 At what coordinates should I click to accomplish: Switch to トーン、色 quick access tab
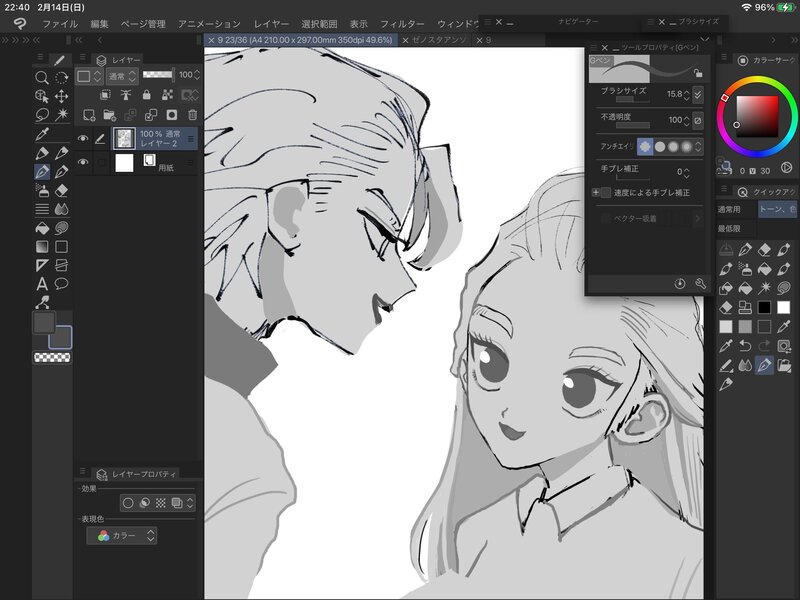(777, 209)
